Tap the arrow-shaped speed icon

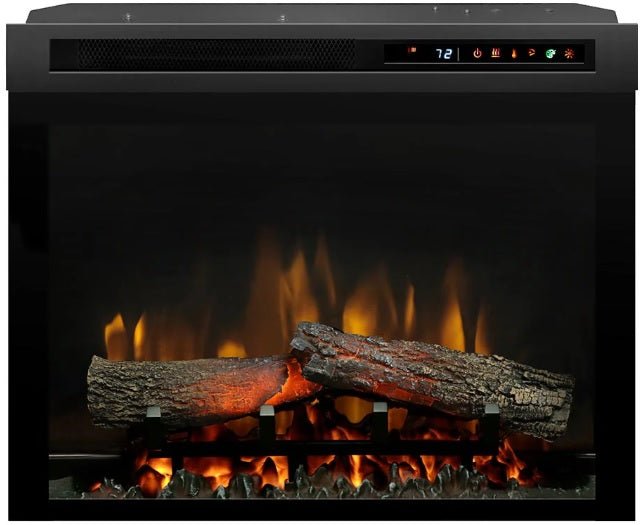coord(531,52)
